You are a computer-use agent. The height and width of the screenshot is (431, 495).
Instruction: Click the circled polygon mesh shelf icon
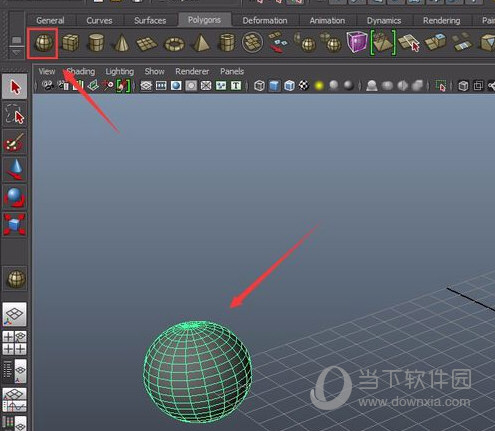coord(252,43)
